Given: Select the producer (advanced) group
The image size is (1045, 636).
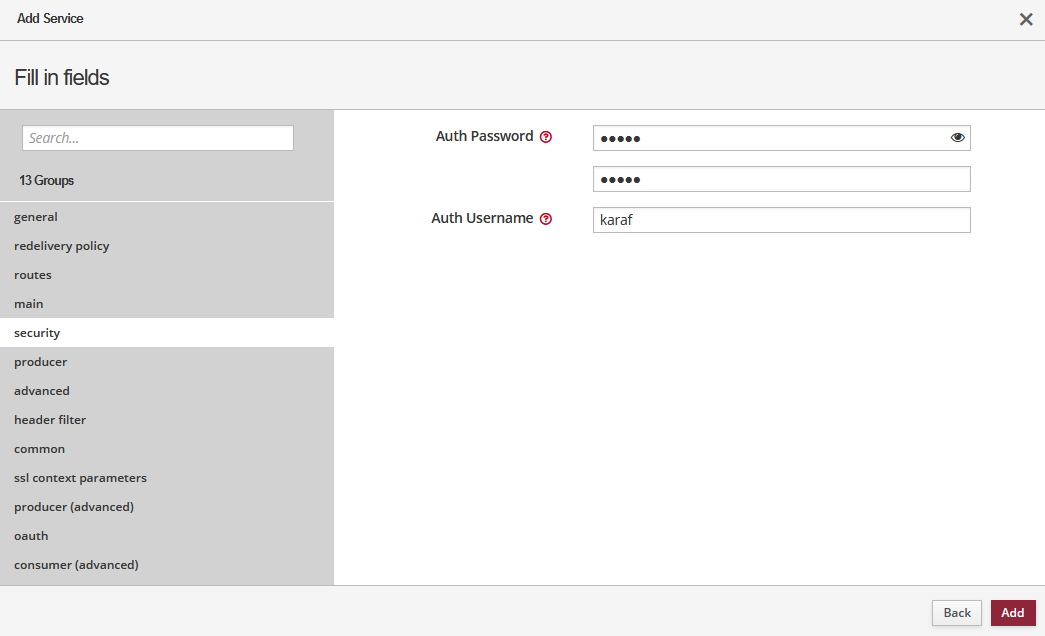Looking at the screenshot, I should (73, 507).
